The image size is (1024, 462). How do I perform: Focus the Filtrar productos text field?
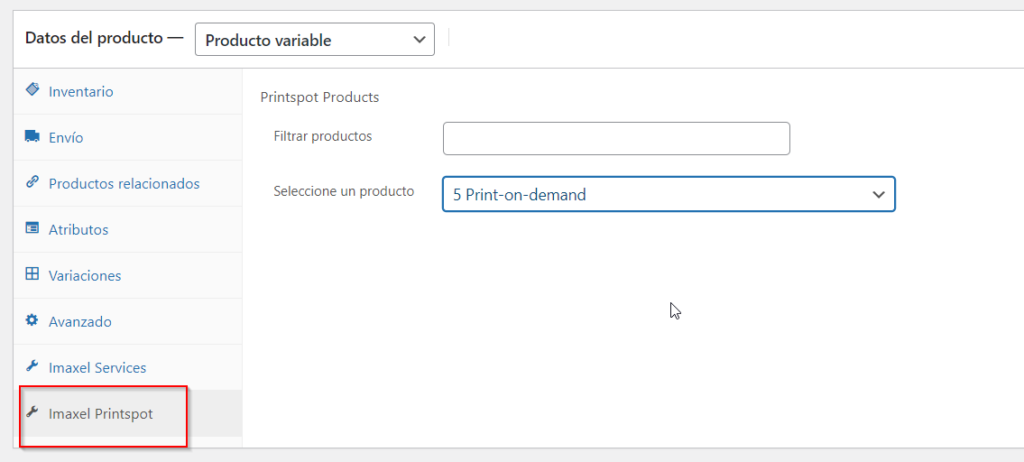click(616, 139)
